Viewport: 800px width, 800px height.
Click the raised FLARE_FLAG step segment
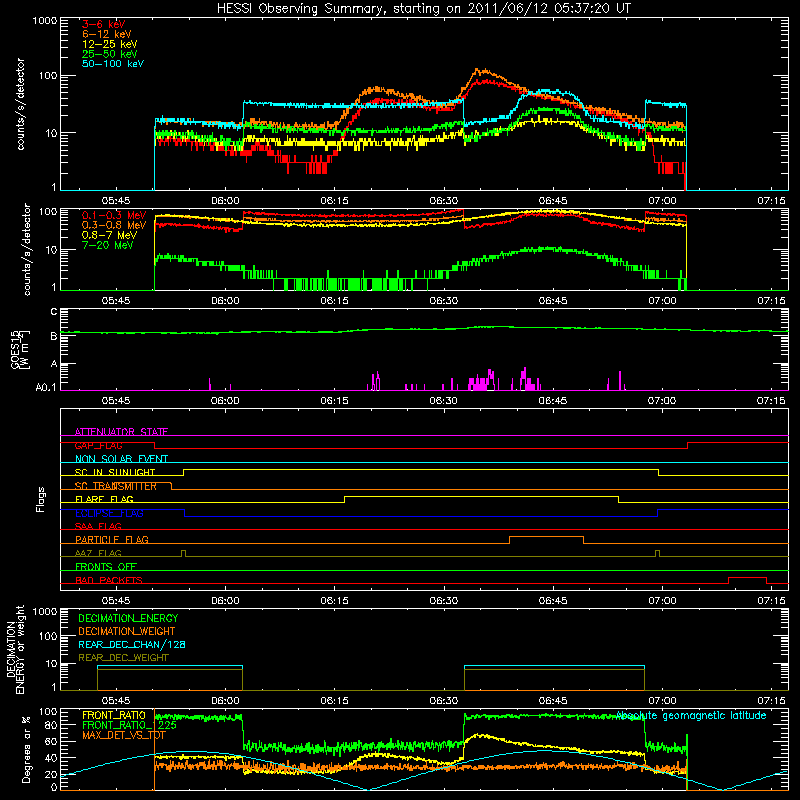point(481,496)
